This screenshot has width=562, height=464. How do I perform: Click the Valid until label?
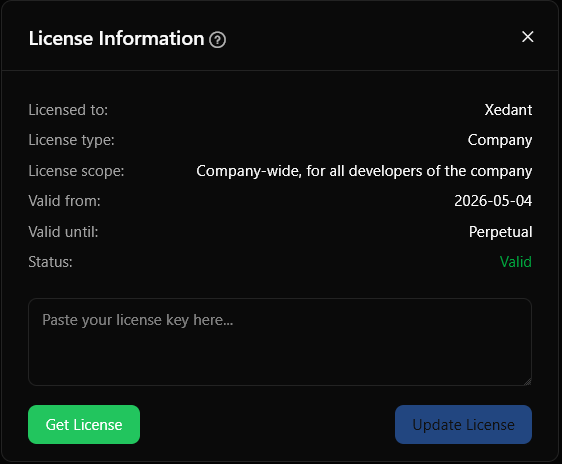63,232
